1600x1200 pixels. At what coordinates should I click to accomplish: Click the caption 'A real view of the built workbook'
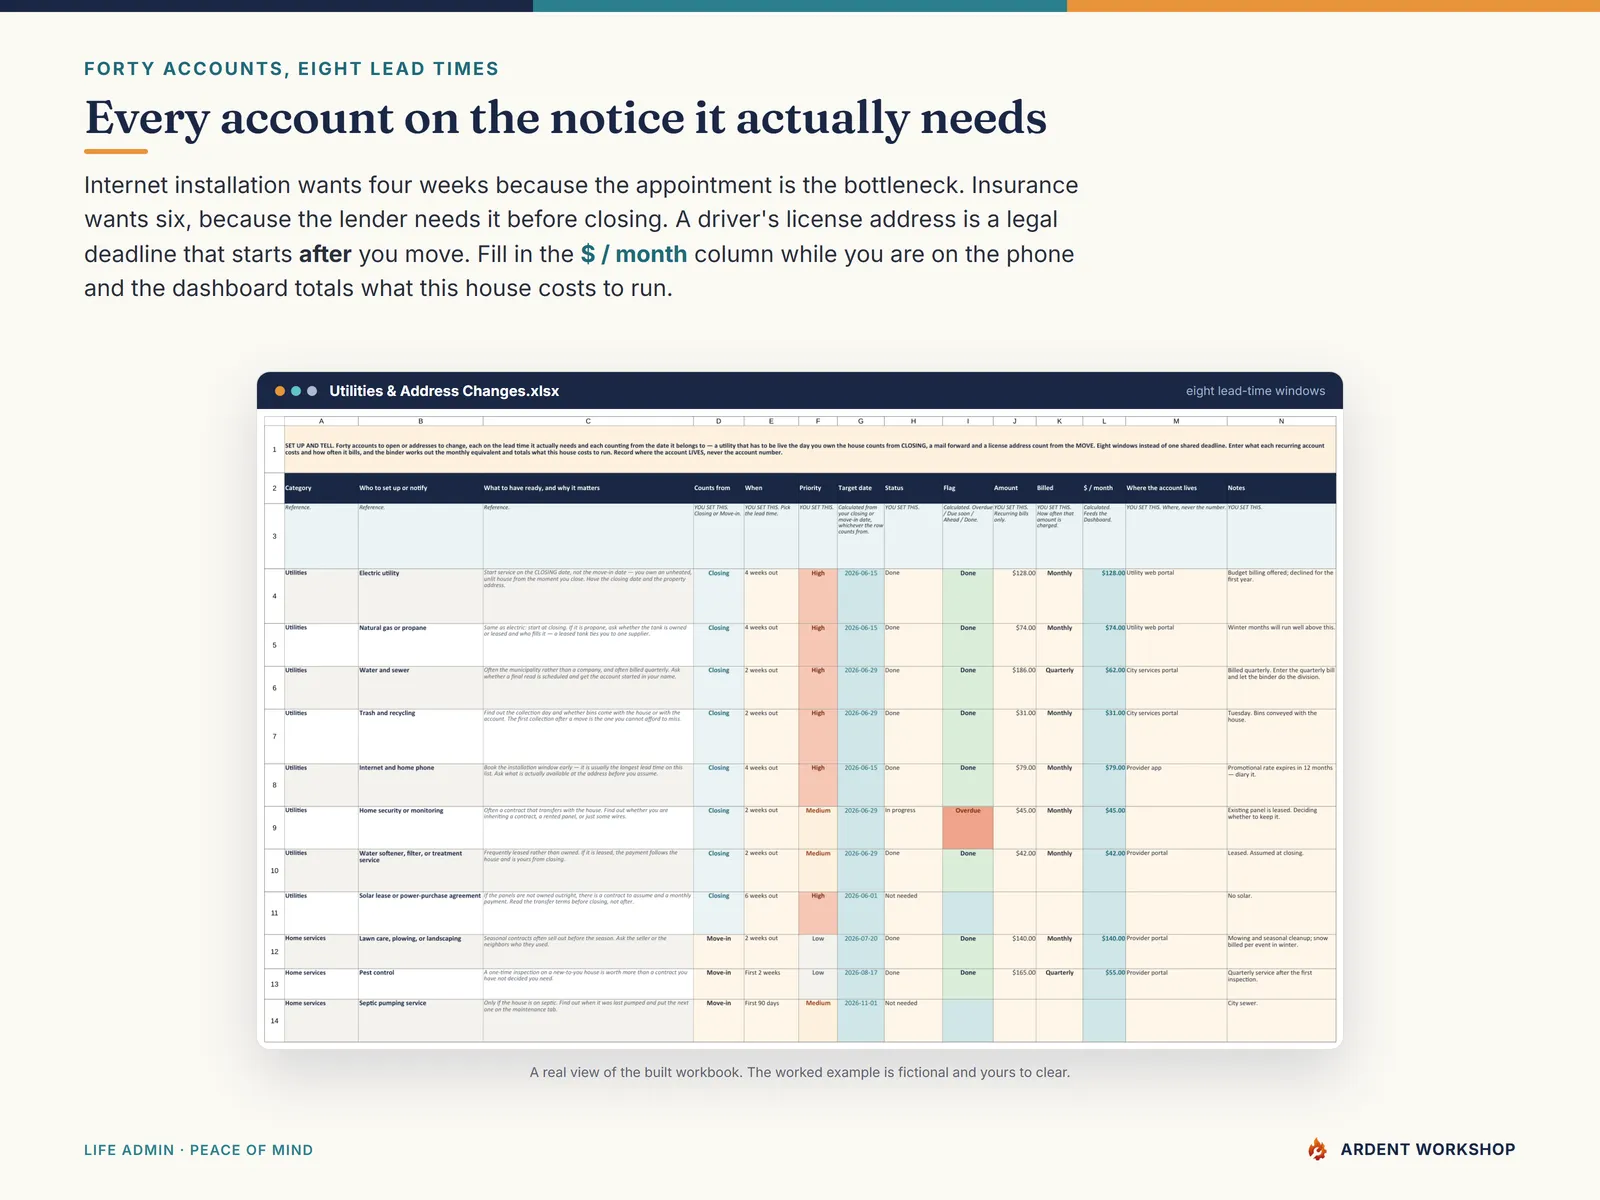(635, 1072)
